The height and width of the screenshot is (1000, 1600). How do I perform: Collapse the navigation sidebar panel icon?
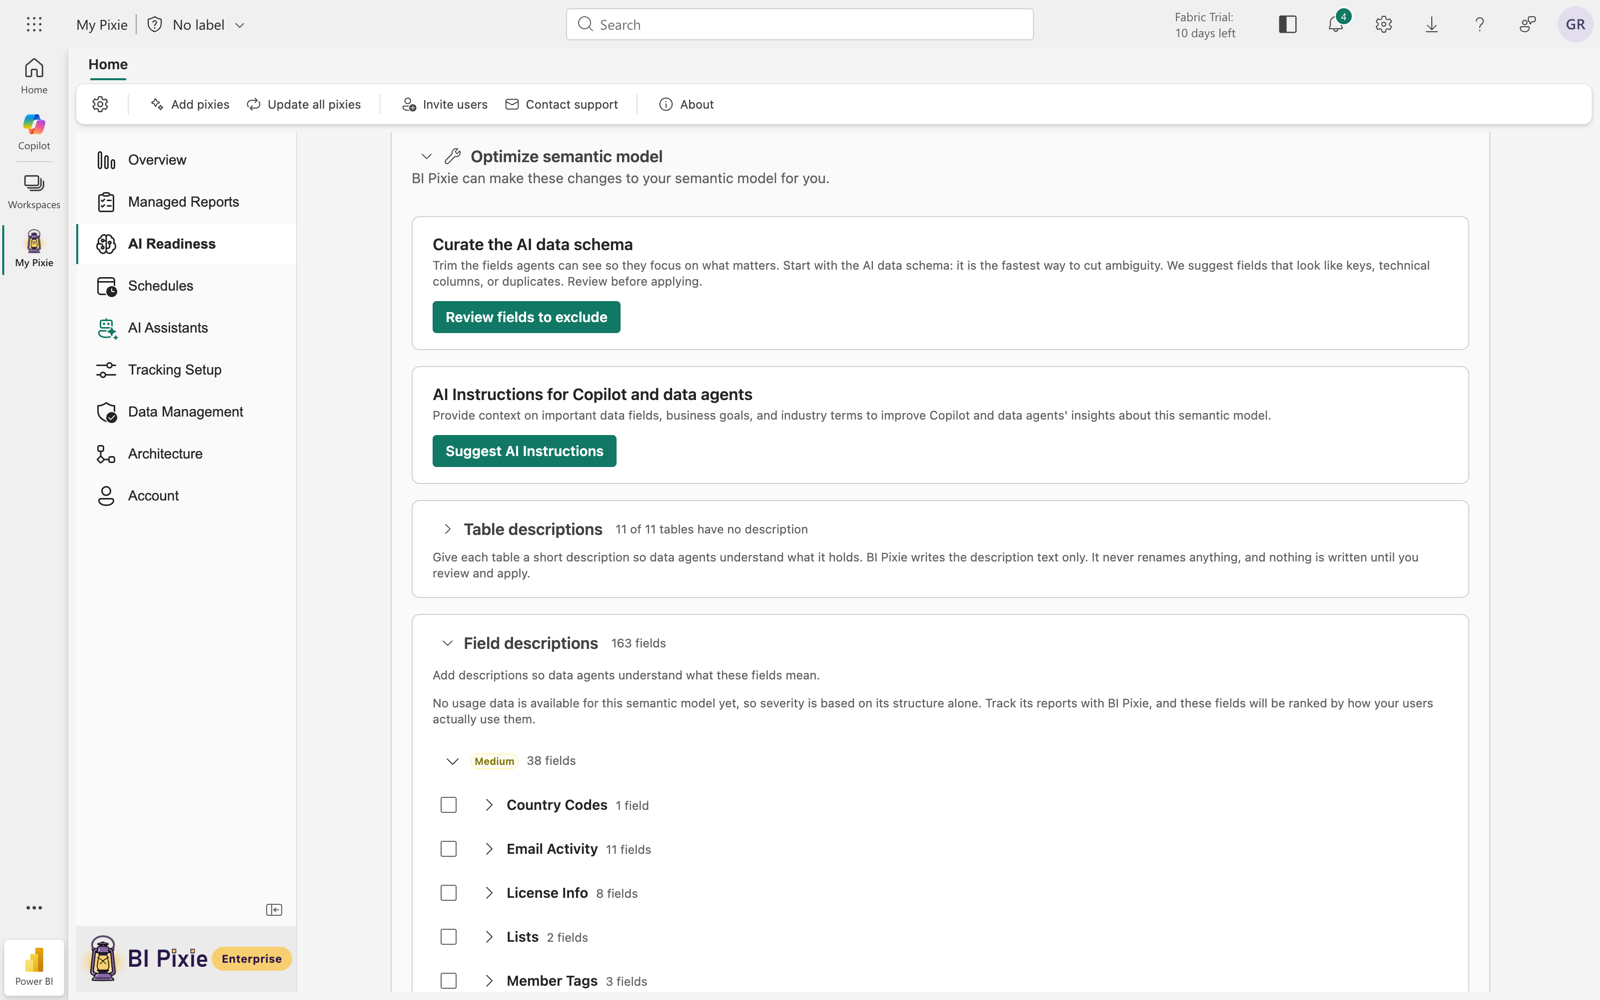[x=274, y=910]
